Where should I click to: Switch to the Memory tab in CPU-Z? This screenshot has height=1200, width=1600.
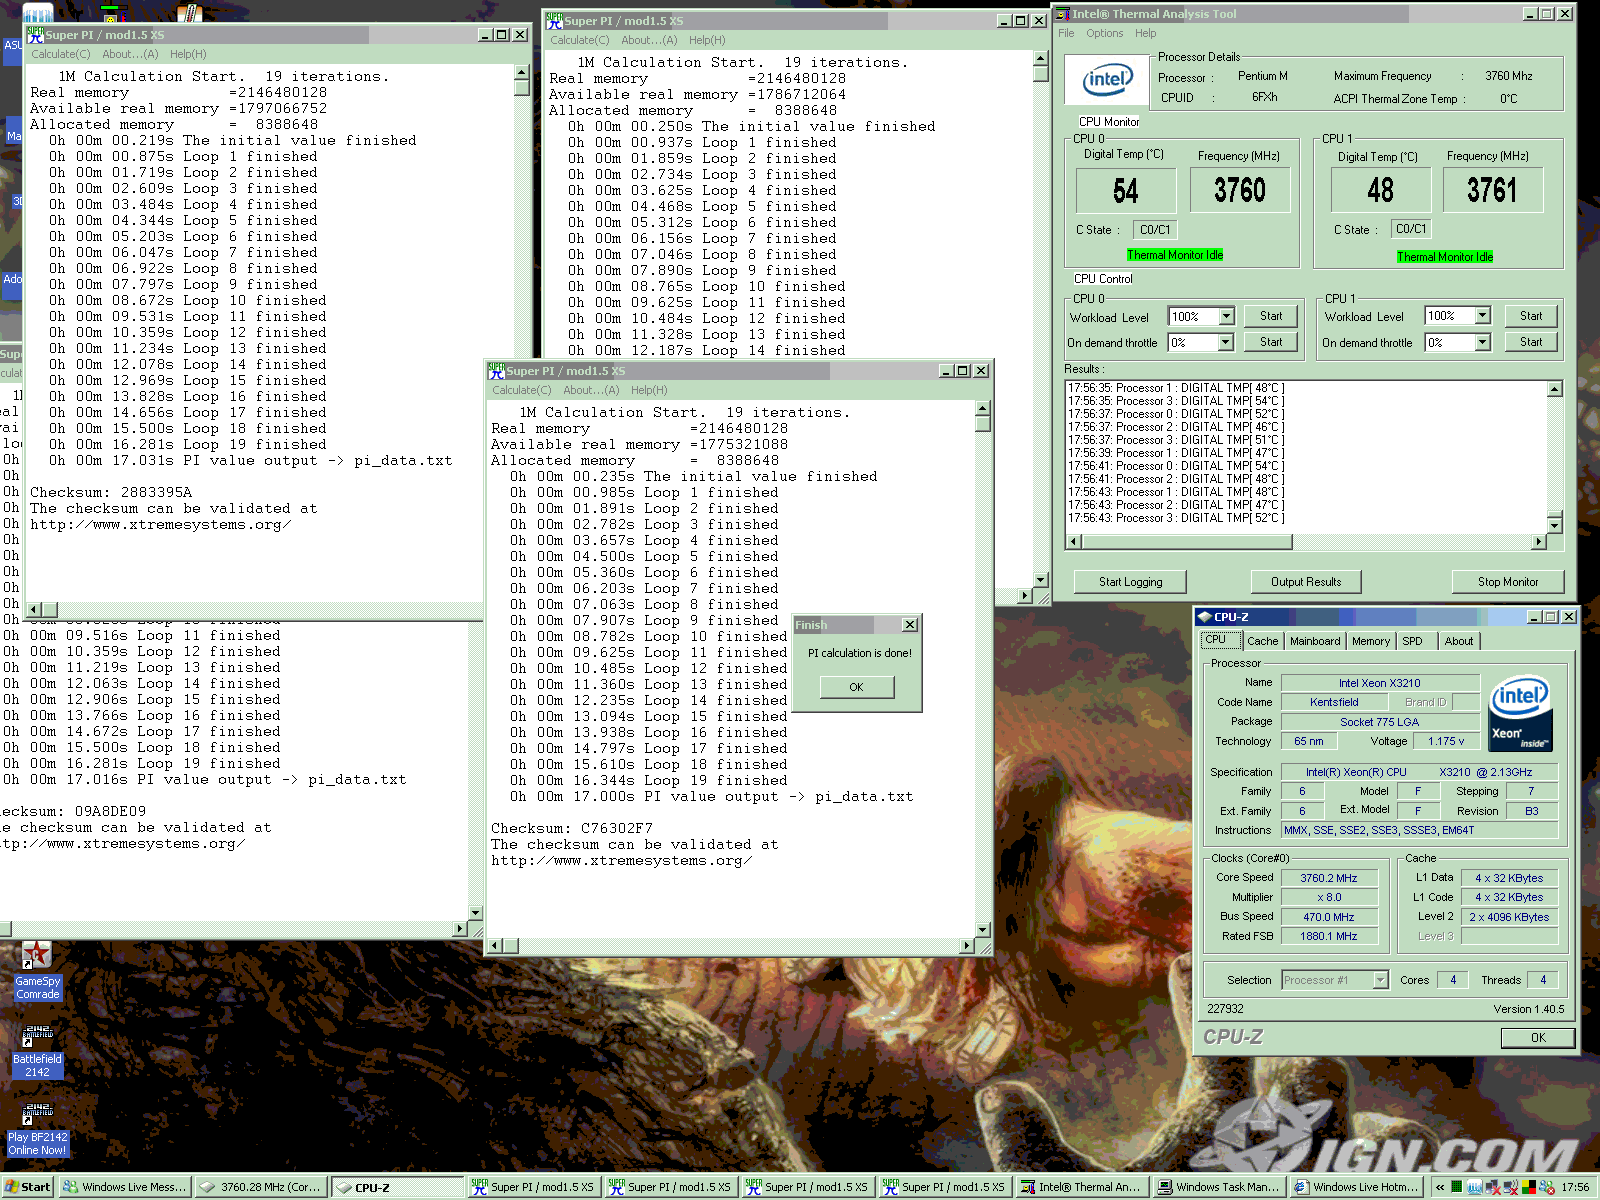(1371, 641)
